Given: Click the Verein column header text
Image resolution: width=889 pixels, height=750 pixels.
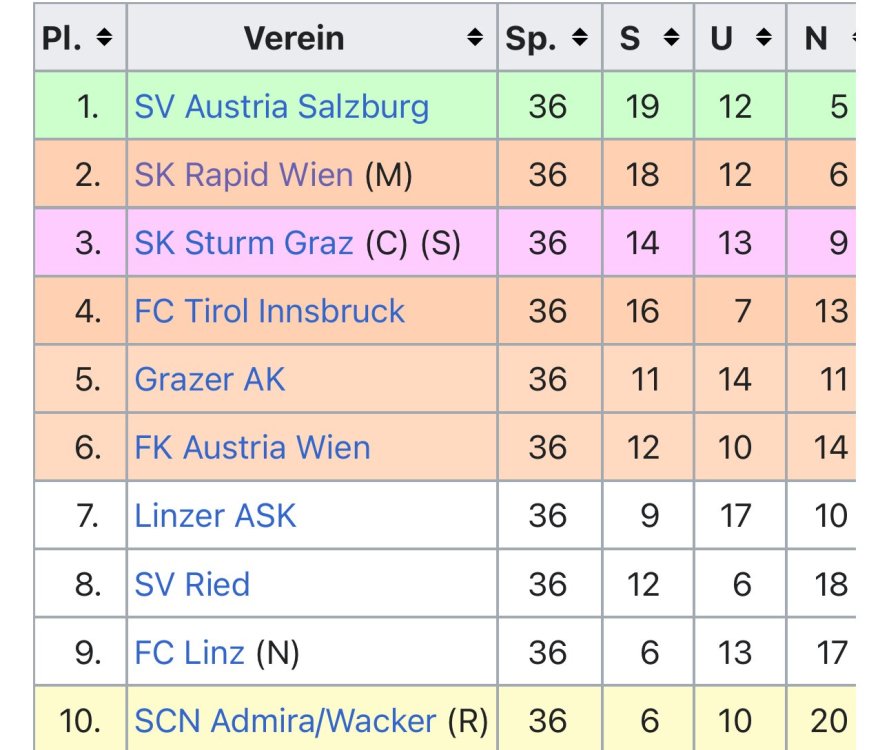Looking at the screenshot, I should [x=294, y=38].
